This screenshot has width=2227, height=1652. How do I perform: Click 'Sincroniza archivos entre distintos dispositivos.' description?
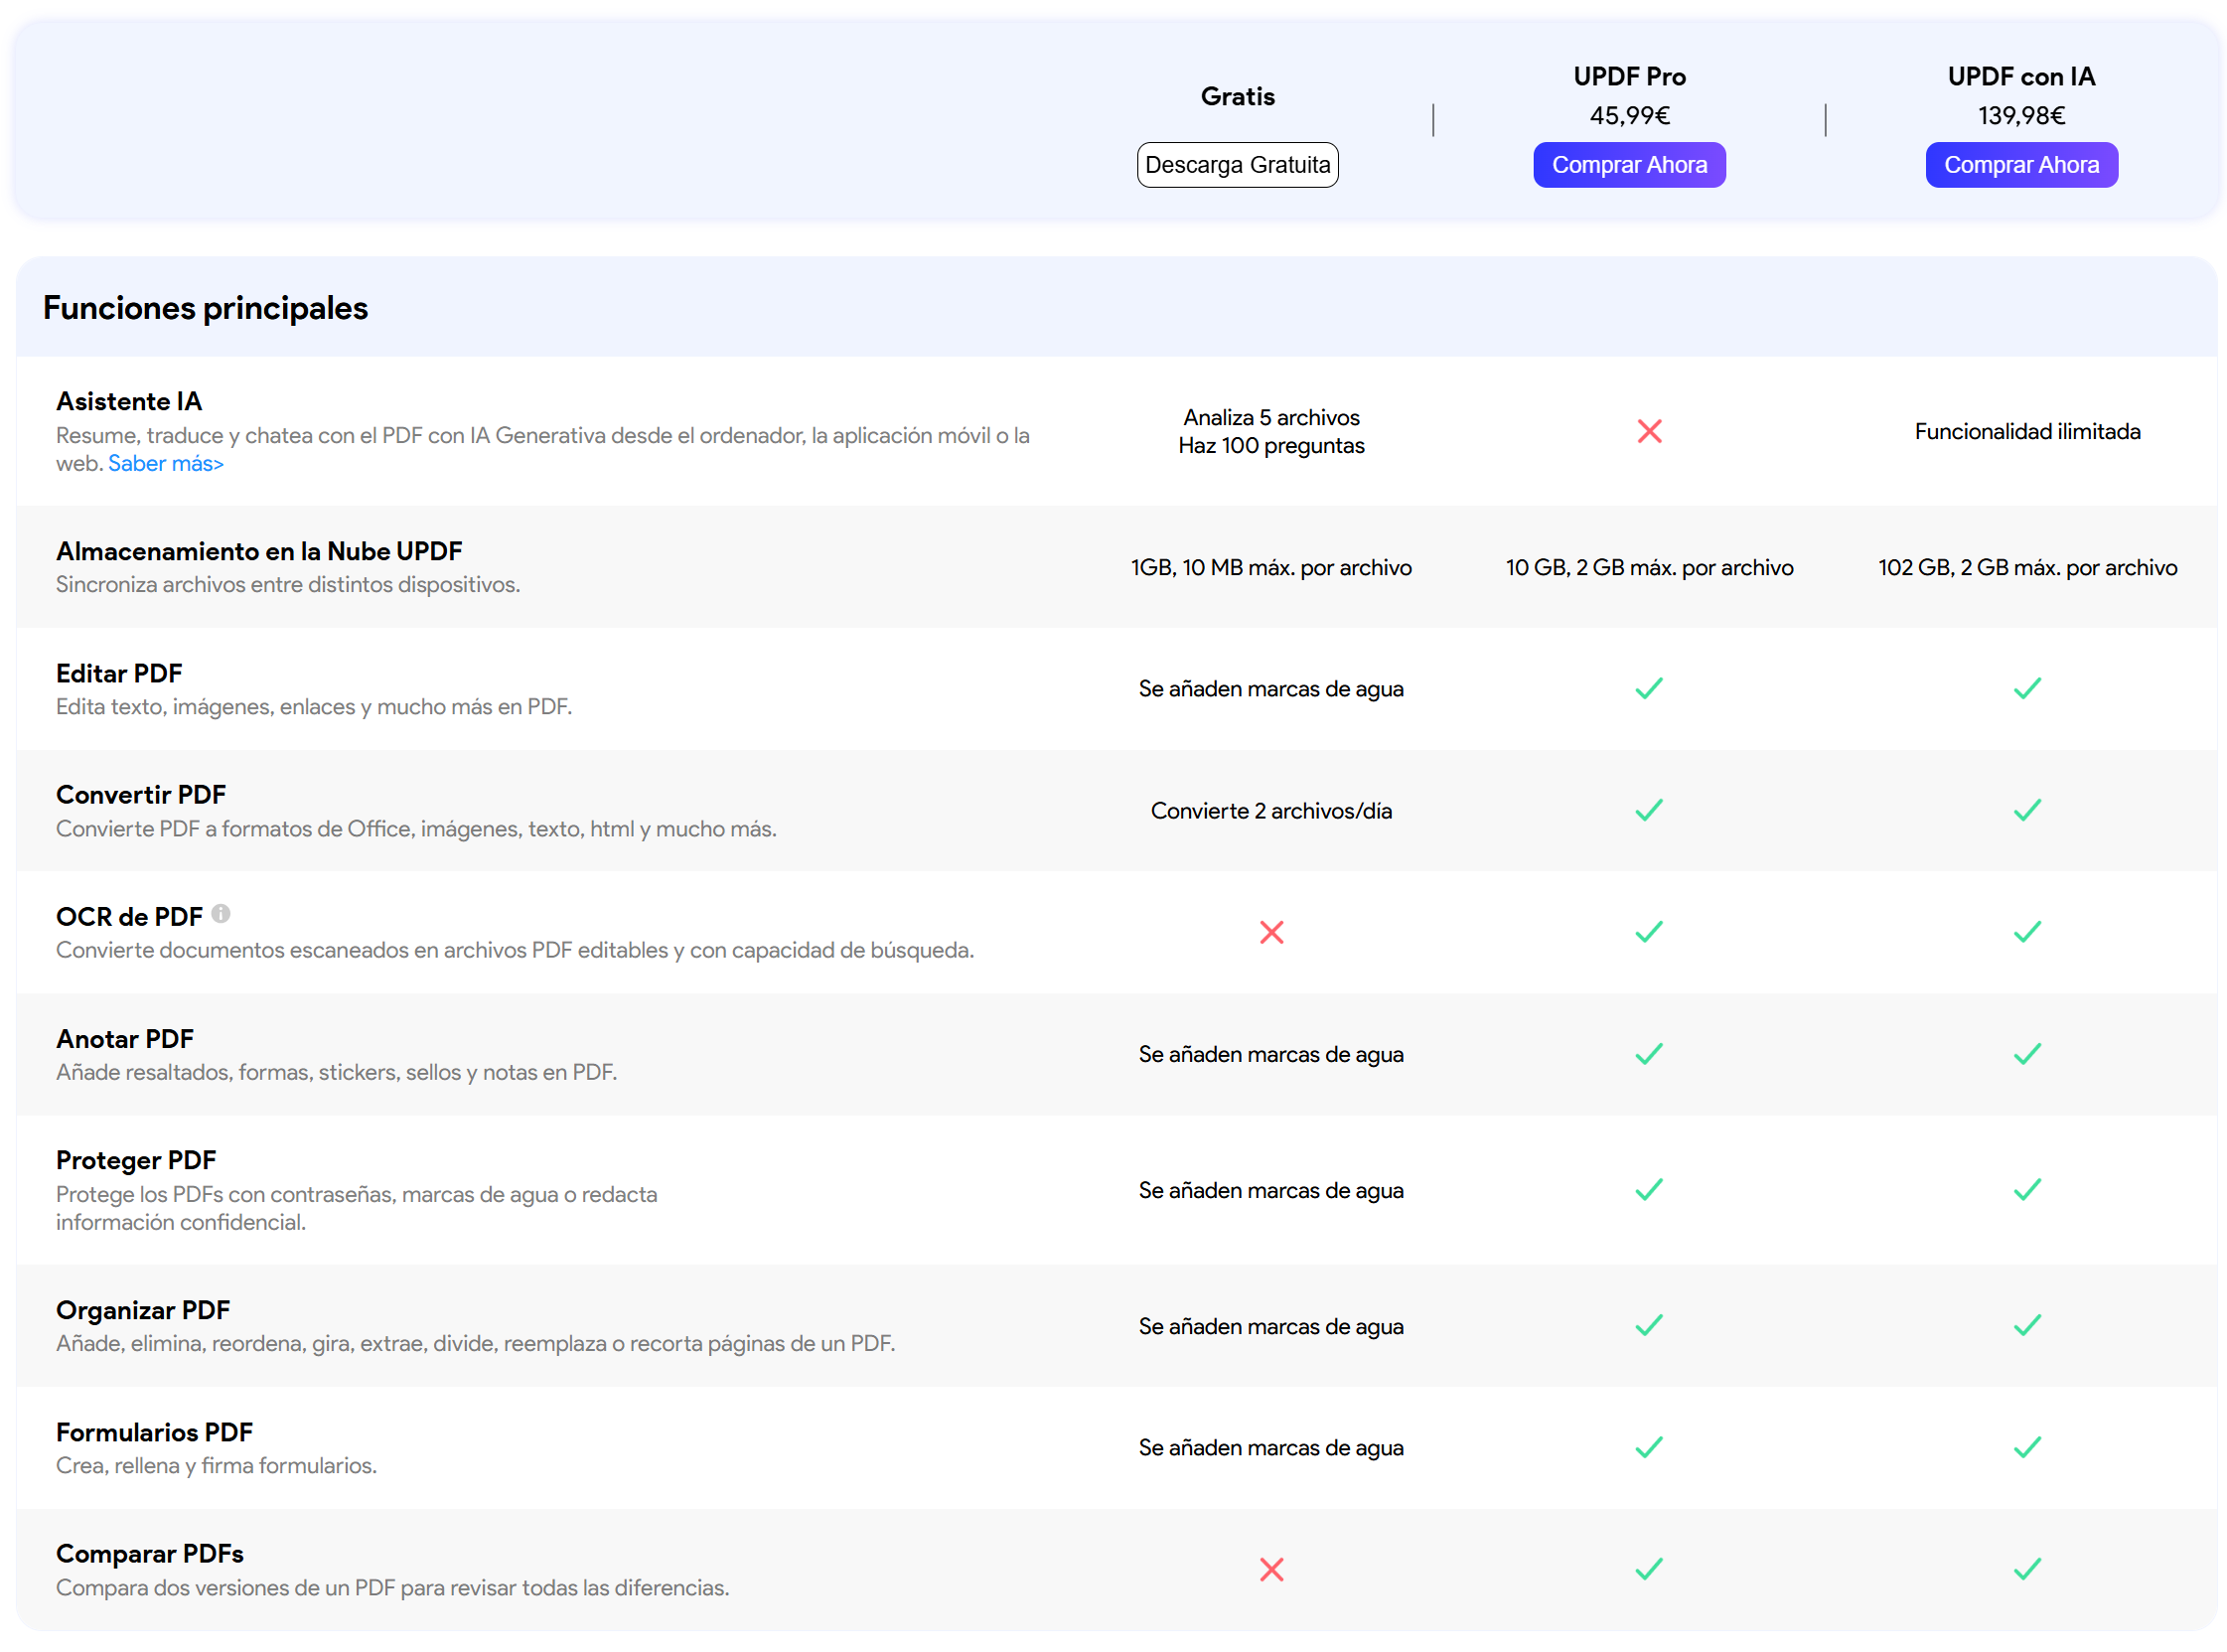click(288, 584)
